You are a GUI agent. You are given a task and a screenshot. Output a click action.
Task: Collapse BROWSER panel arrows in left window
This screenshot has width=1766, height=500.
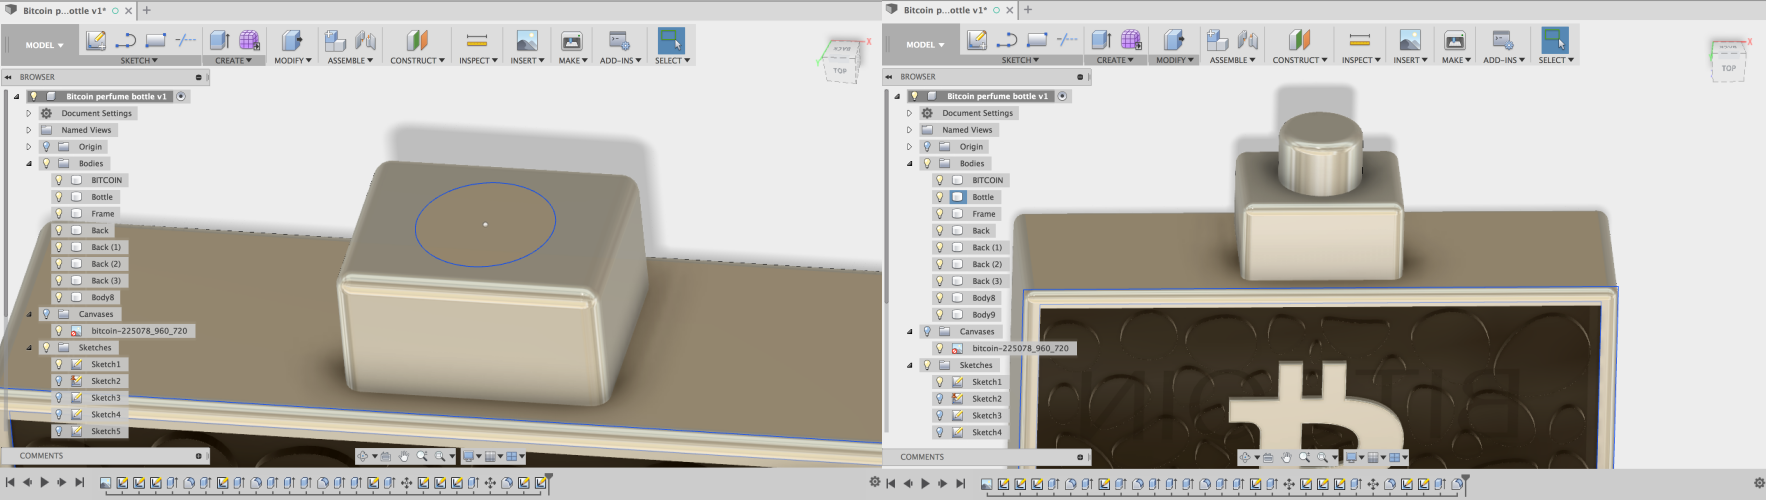pyautogui.click(x=8, y=77)
